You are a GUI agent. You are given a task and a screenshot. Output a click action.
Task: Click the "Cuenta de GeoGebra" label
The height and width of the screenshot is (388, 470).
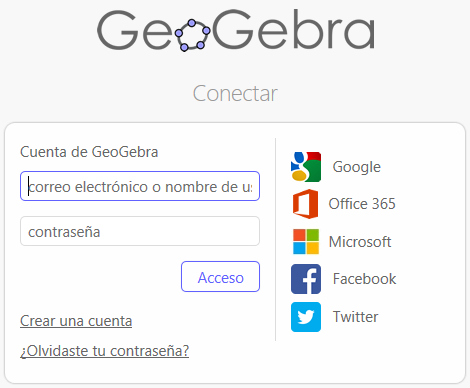point(89,152)
